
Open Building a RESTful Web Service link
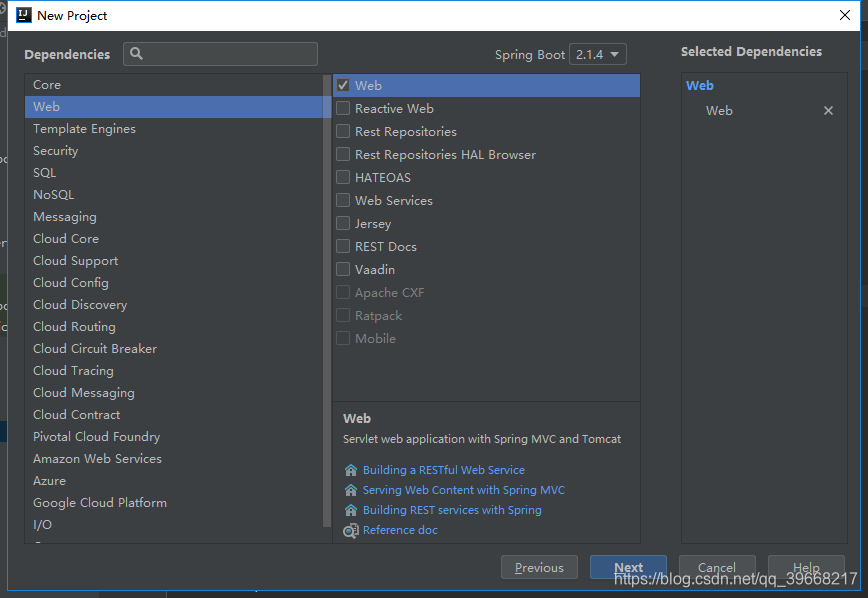(443, 470)
